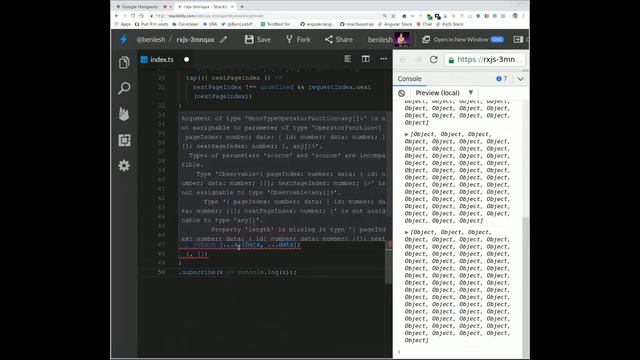The width and height of the screenshot is (640, 360).
Task: Expand the second logged Object array
Action: 407,134
